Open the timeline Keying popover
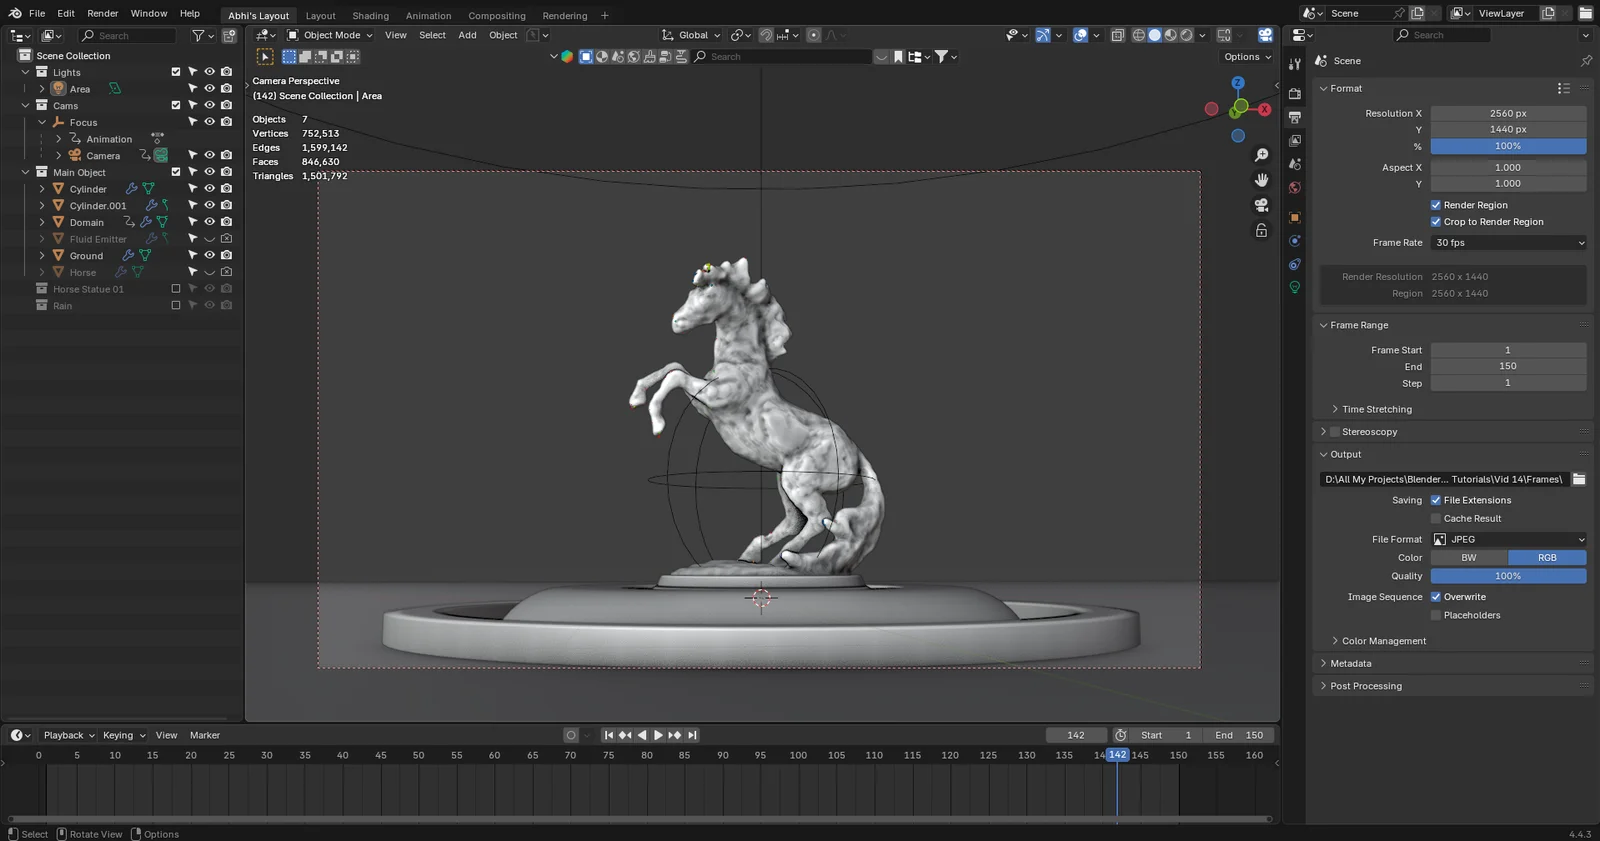 (124, 735)
